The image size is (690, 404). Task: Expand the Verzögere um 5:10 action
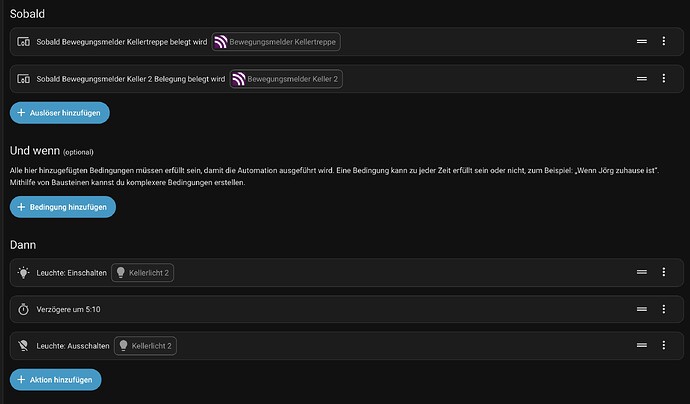pyautogui.click(x=346, y=309)
